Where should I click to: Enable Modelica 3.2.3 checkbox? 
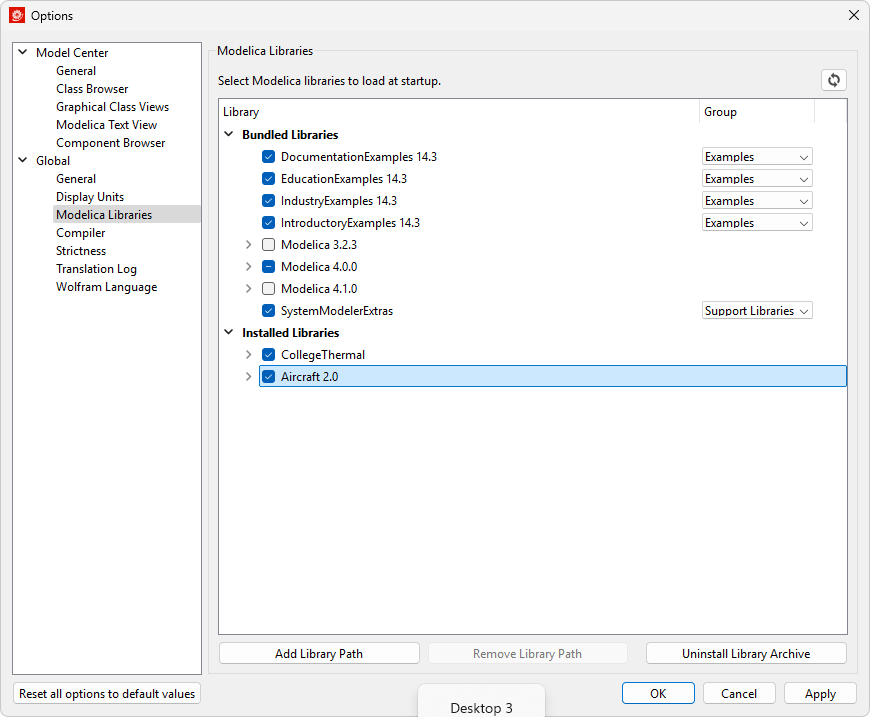click(x=269, y=245)
